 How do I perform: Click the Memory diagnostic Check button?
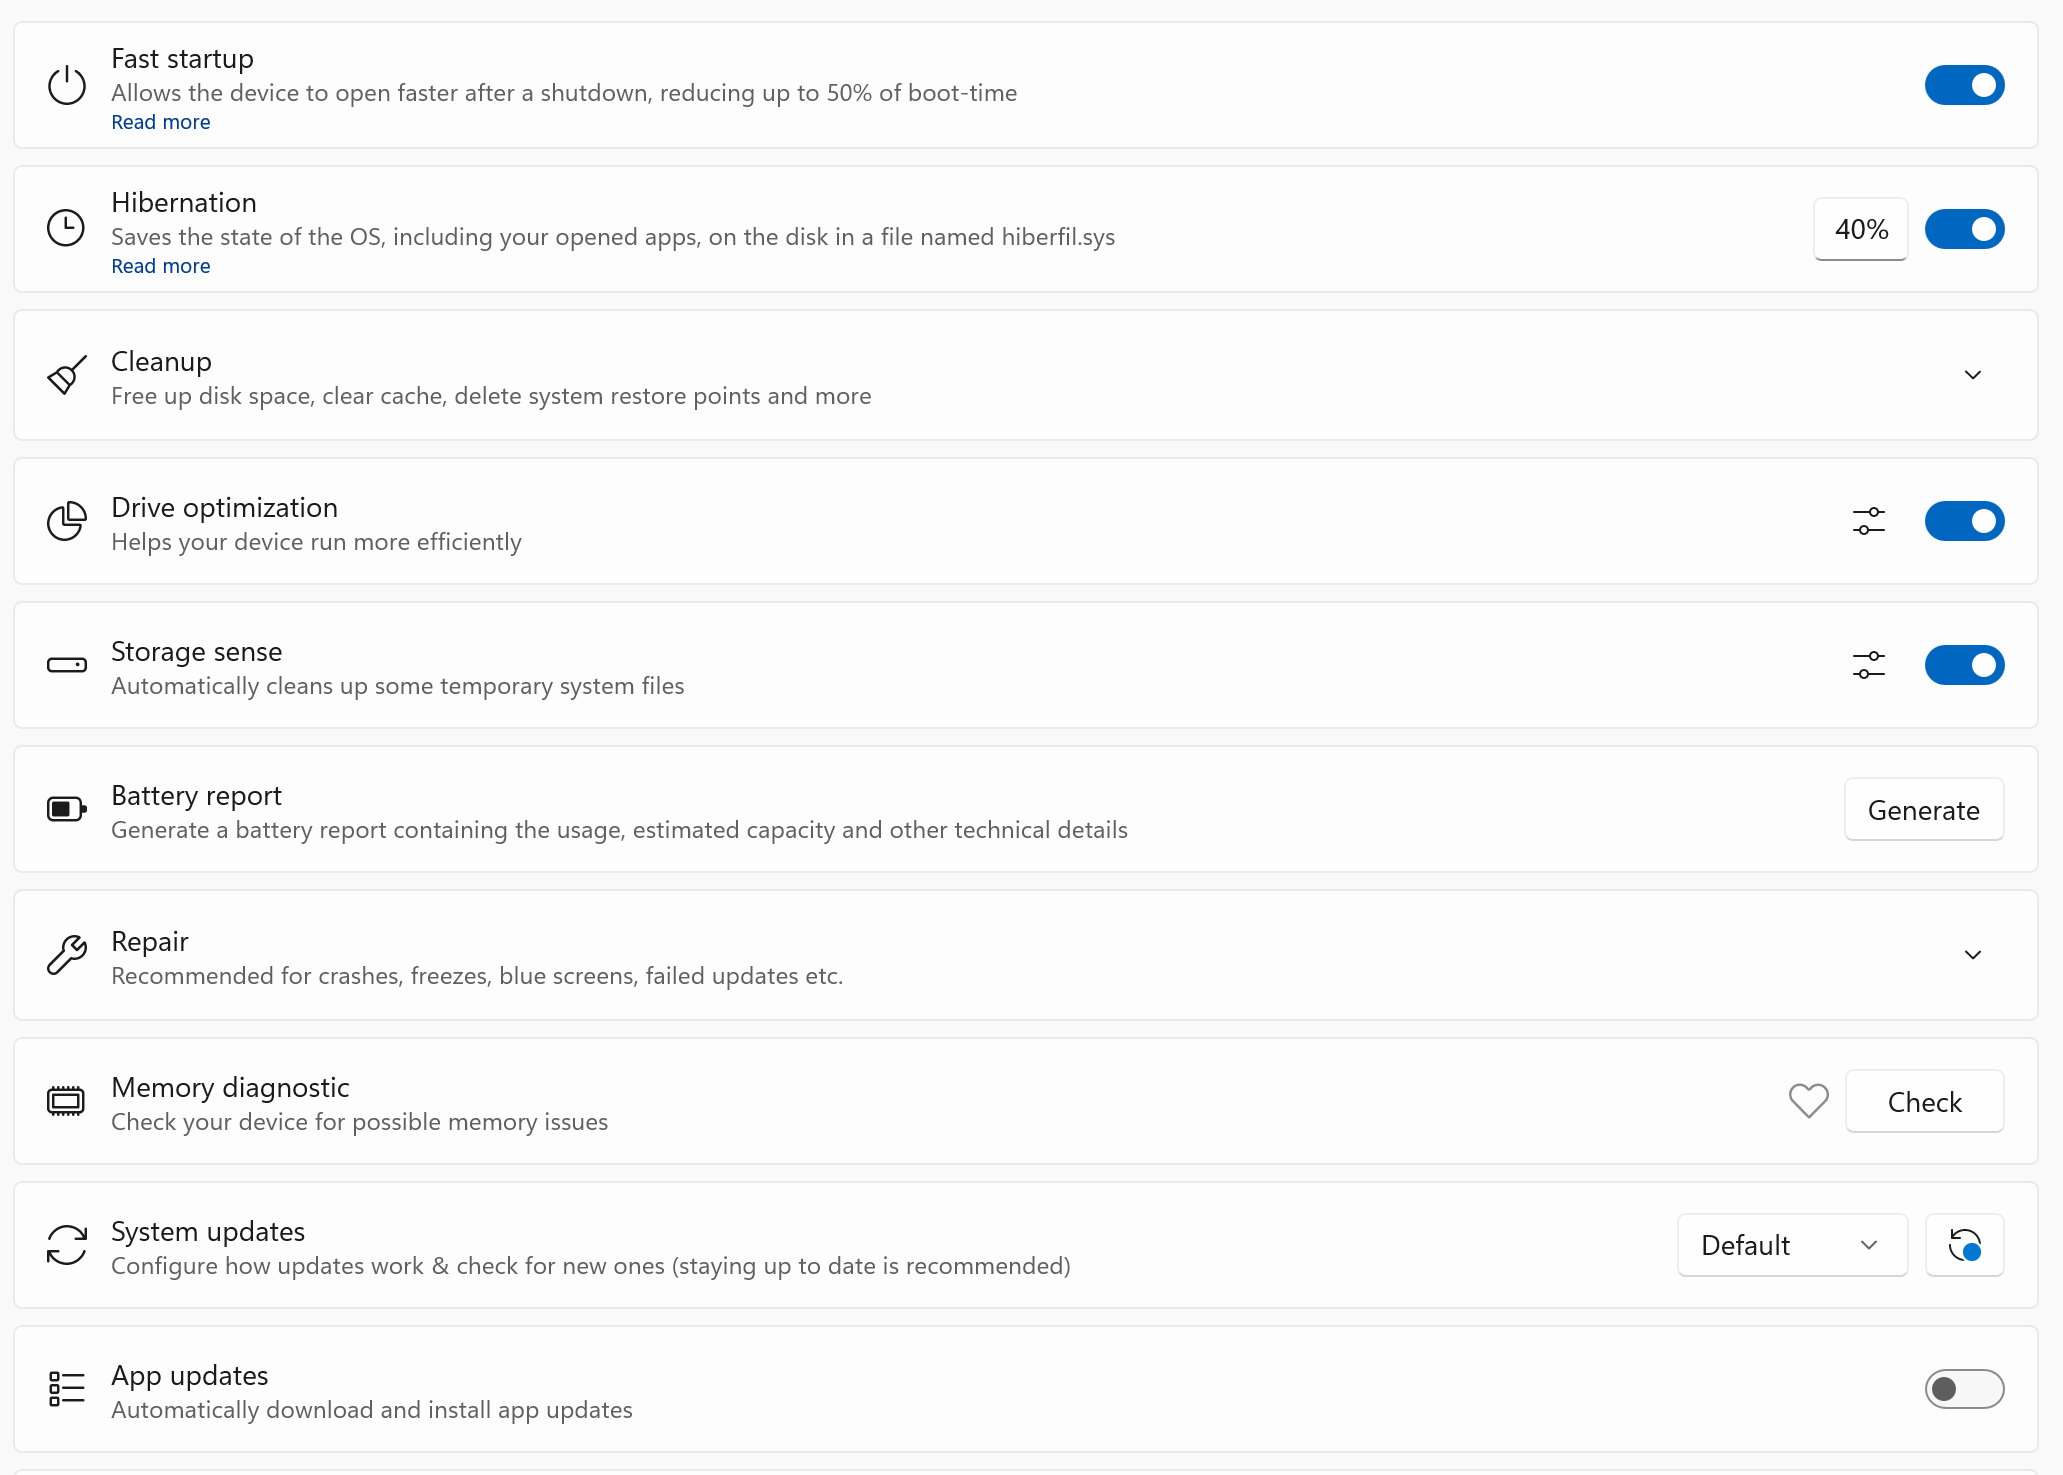click(1924, 1101)
